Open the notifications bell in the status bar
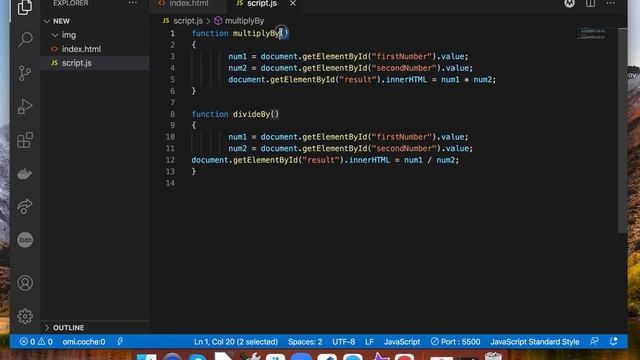The width and height of the screenshot is (640, 360). click(613, 341)
